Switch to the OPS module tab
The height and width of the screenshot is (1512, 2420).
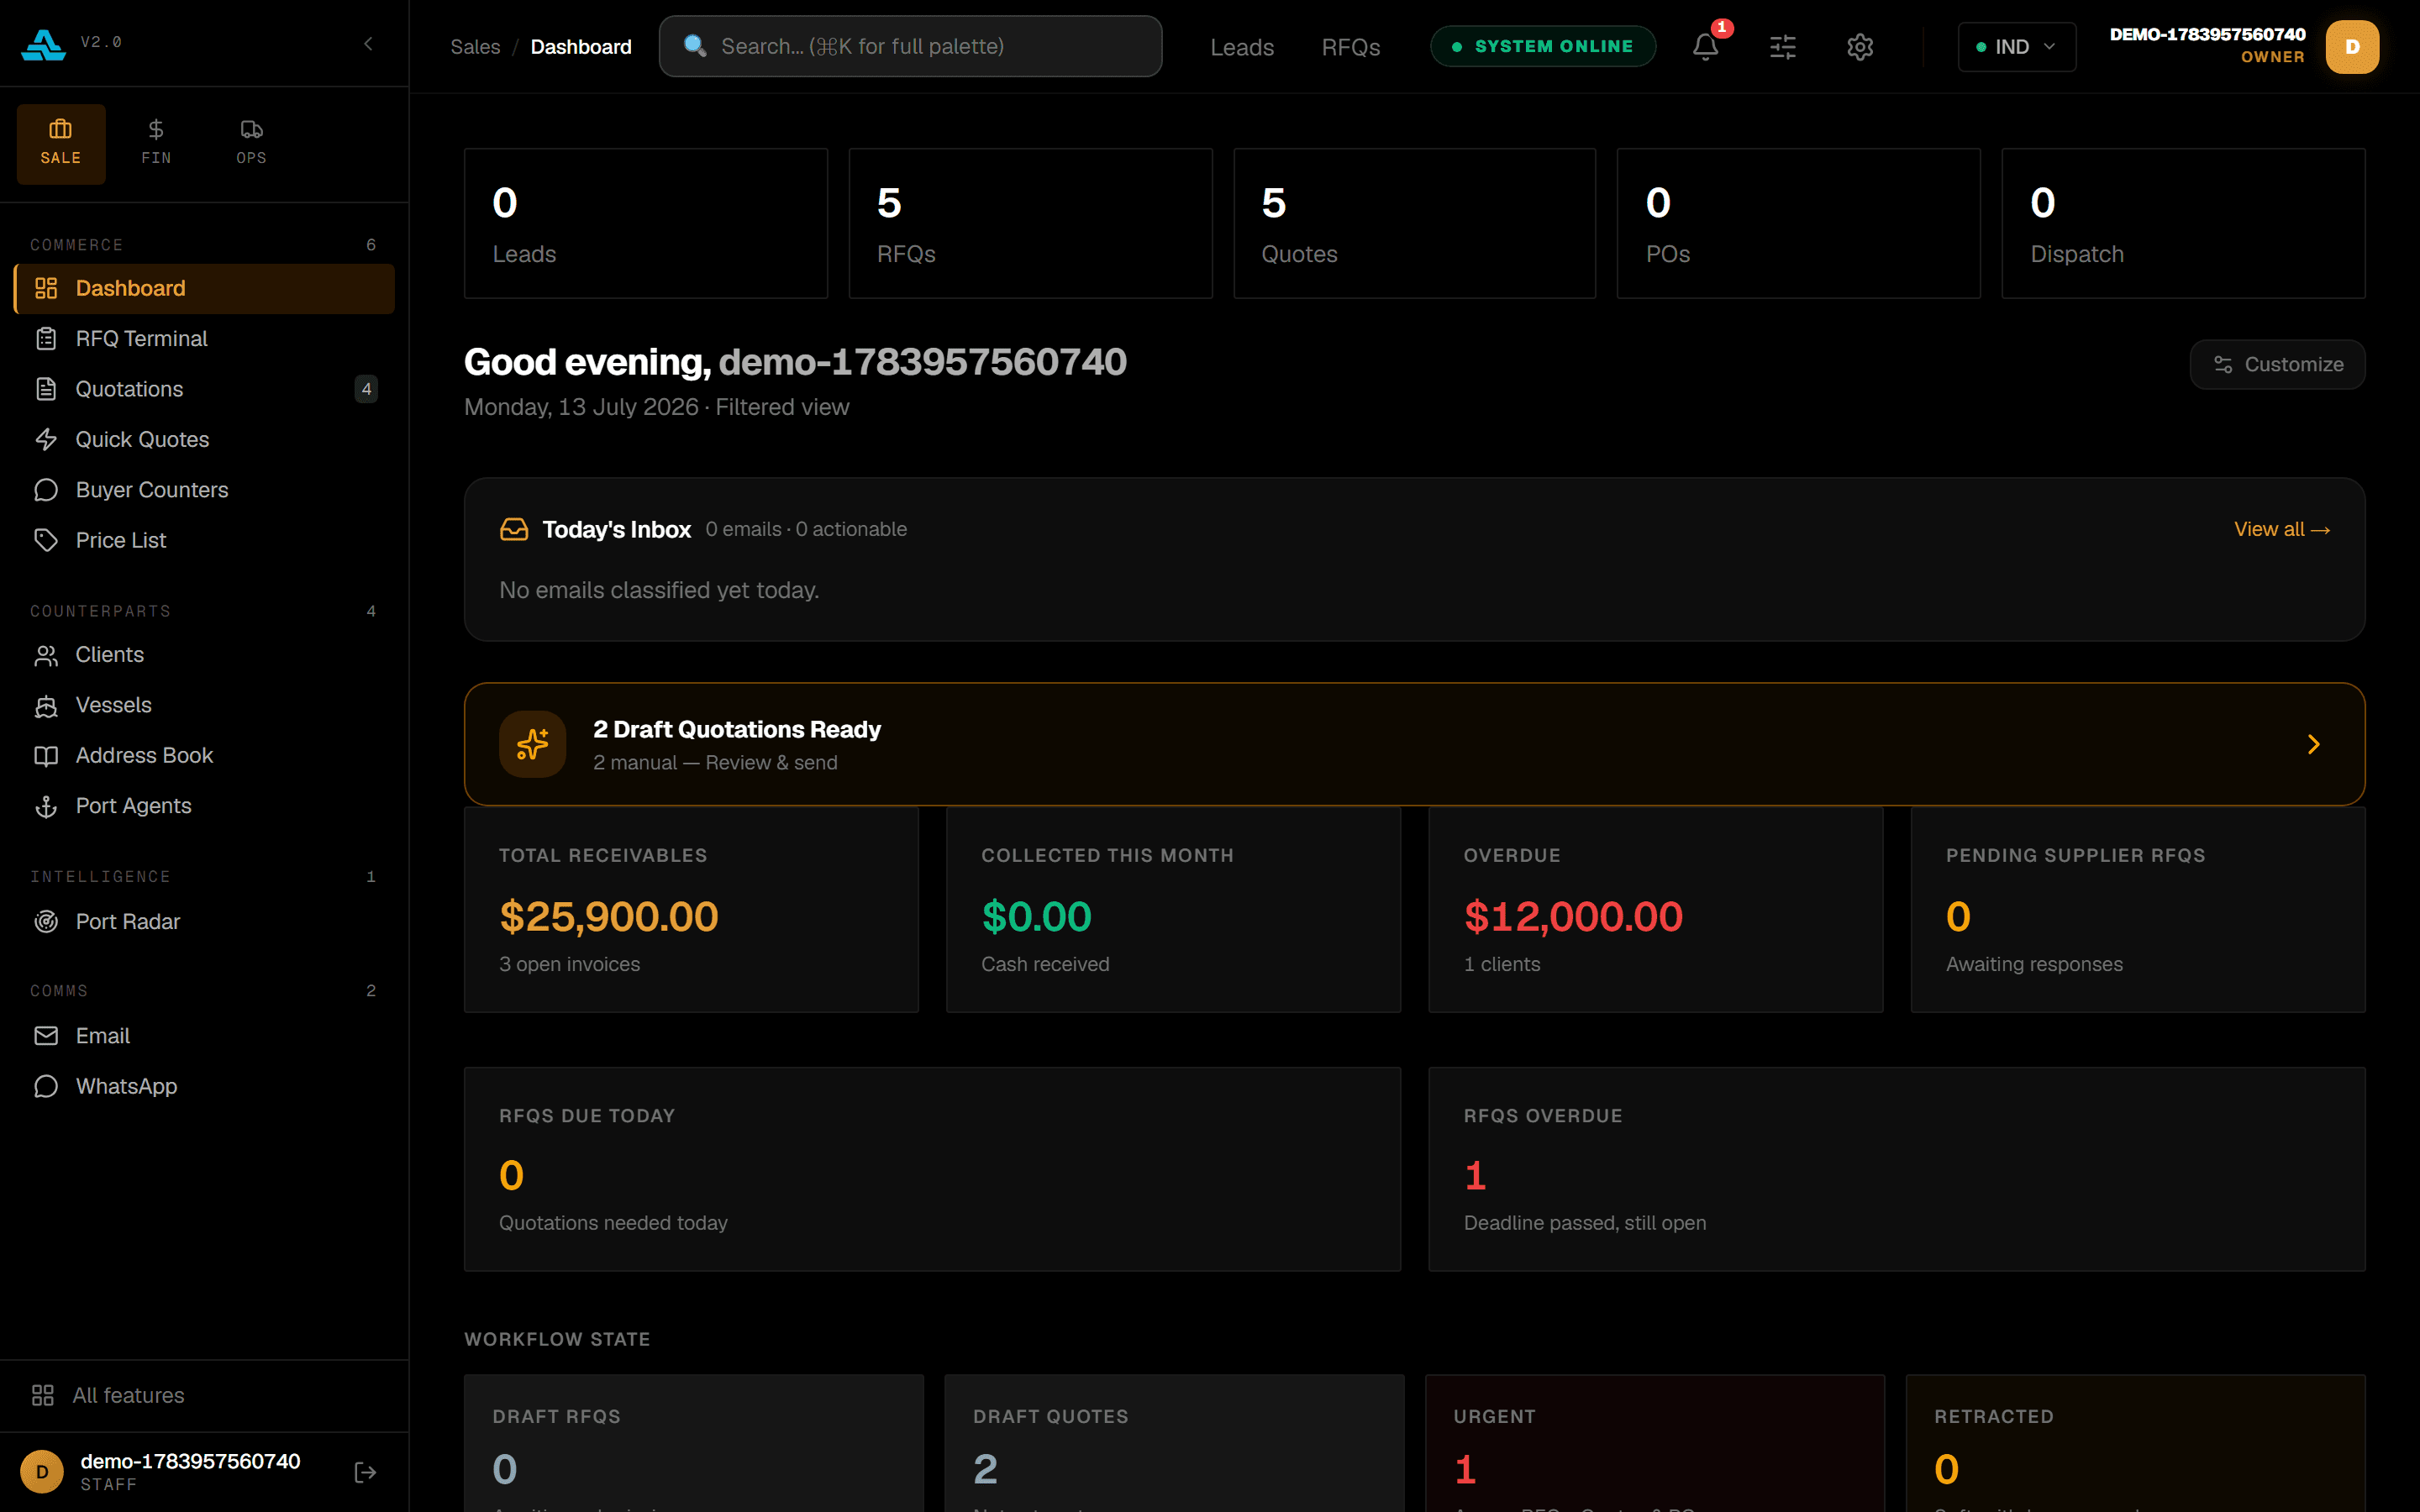(251, 143)
